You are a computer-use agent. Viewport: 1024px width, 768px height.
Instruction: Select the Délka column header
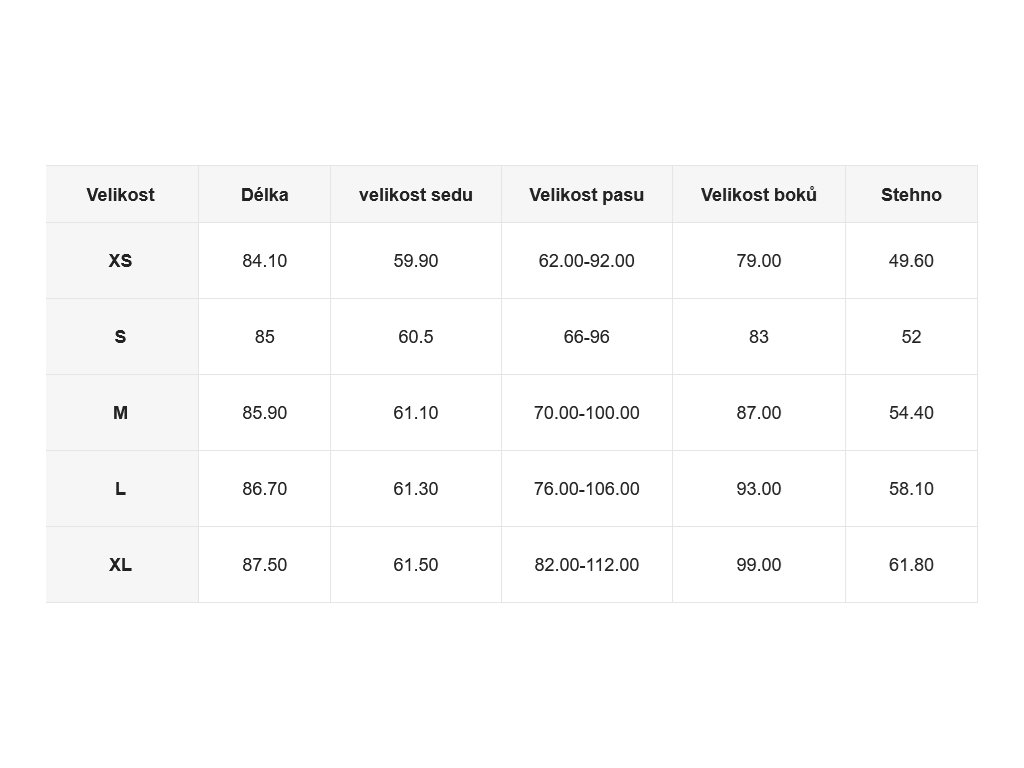pos(264,195)
